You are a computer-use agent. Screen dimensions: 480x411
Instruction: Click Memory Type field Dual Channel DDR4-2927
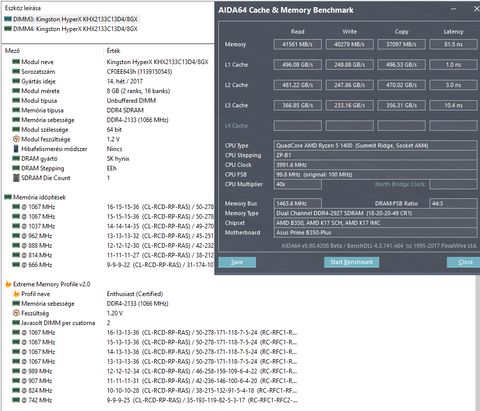(x=375, y=213)
